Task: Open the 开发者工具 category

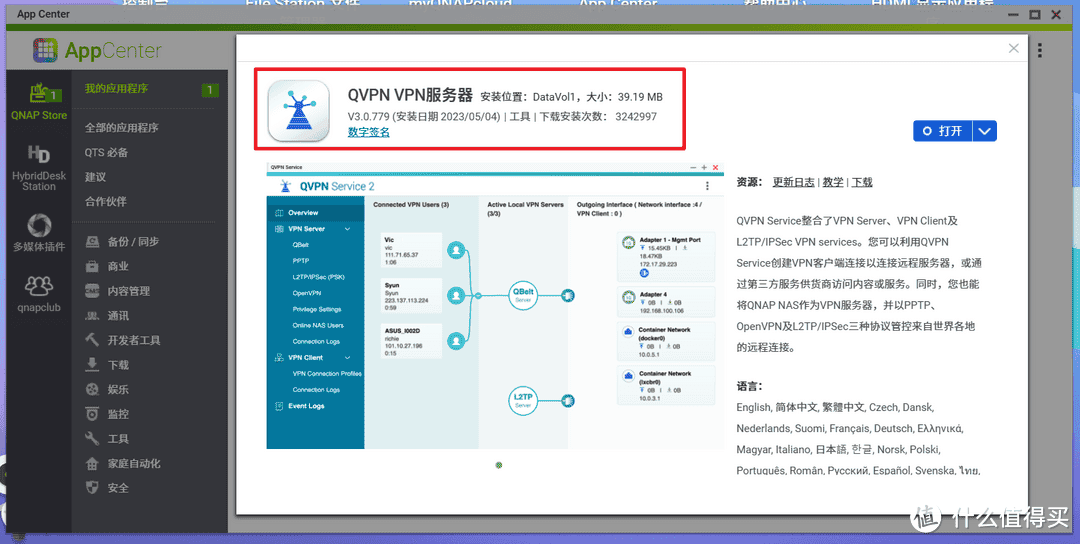Action: [x=123, y=340]
